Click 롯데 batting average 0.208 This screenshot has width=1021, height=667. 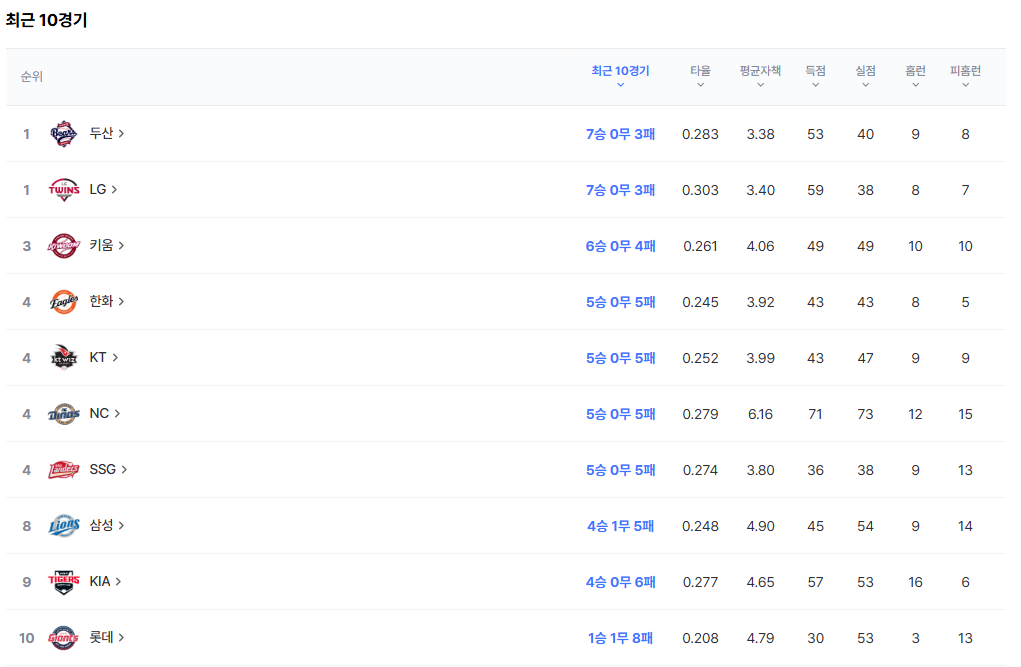pos(700,638)
